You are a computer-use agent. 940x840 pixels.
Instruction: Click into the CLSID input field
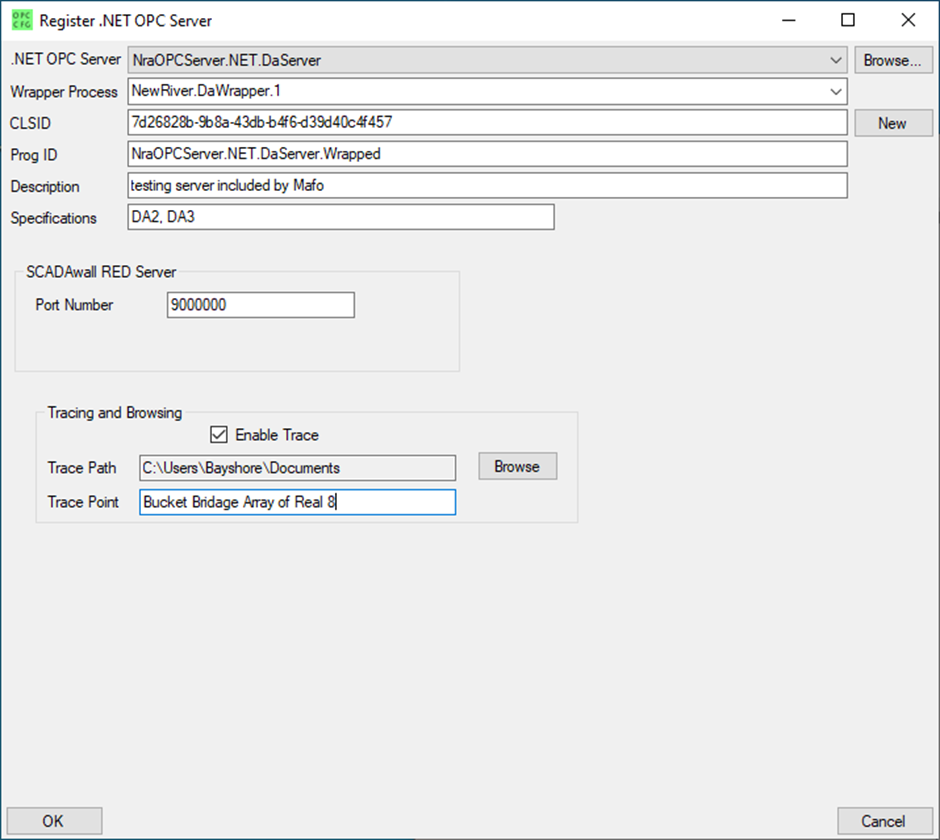point(487,122)
